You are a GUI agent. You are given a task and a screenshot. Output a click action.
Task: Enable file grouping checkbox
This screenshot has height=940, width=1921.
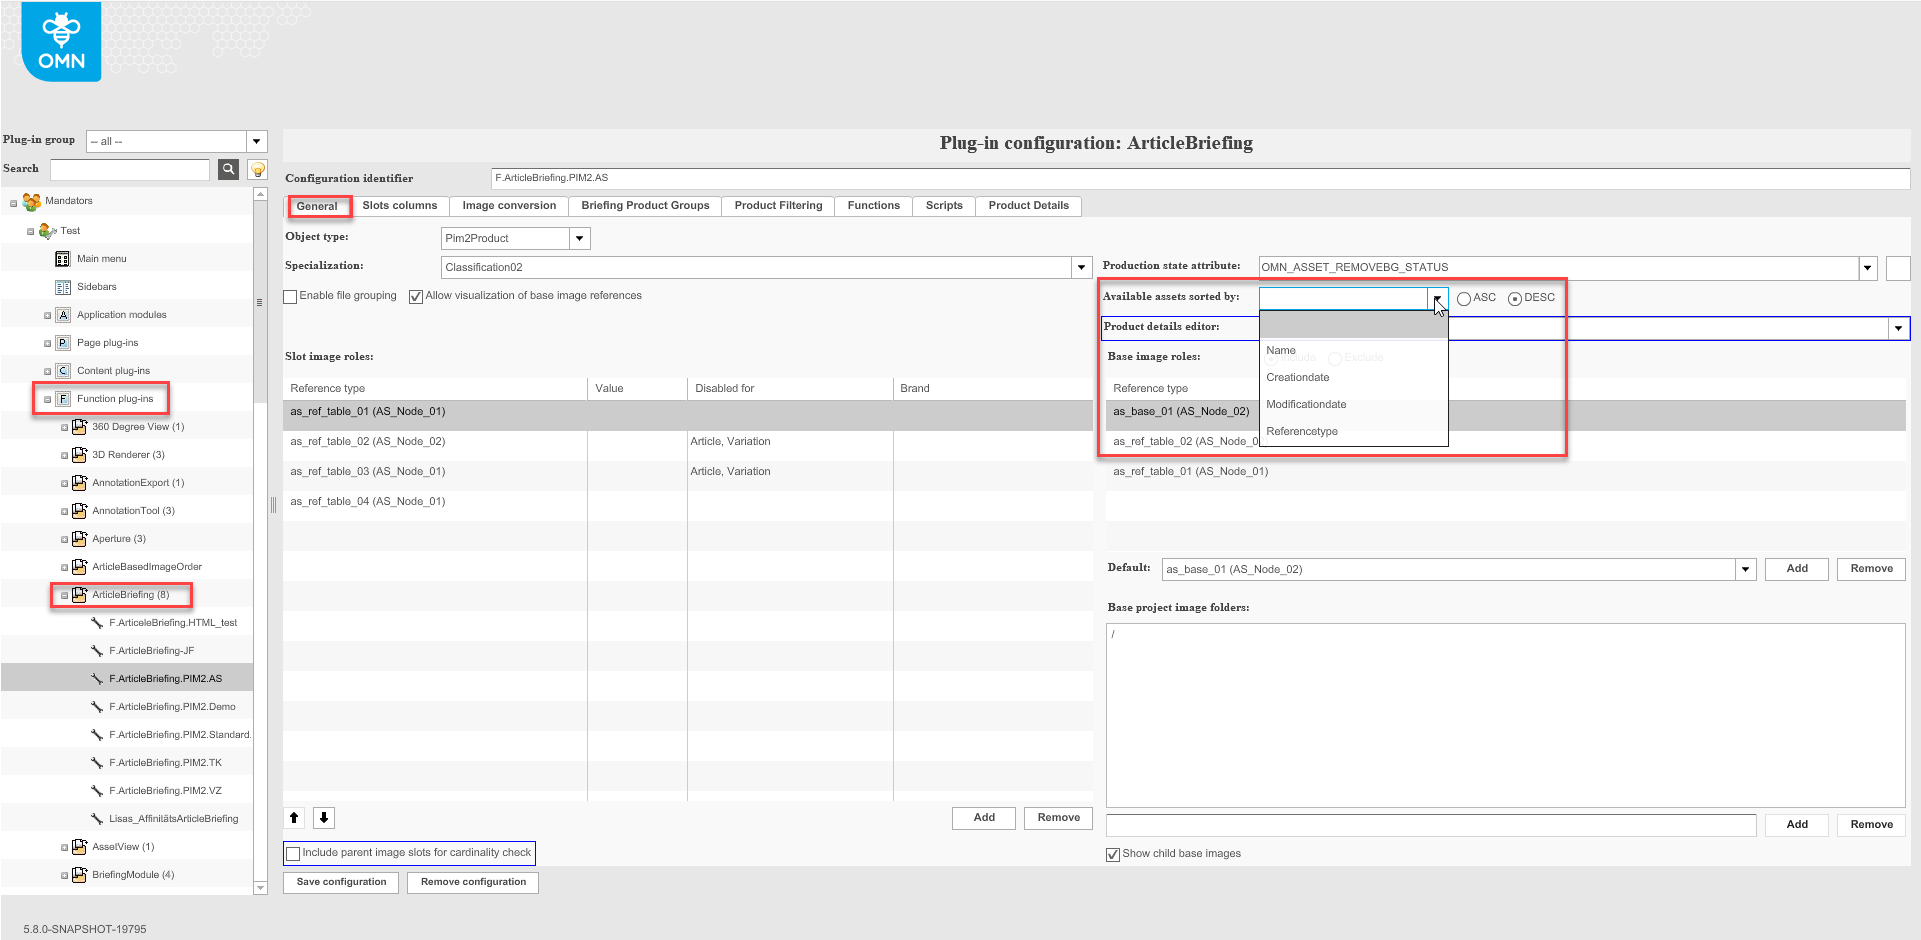pyautogui.click(x=290, y=296)
